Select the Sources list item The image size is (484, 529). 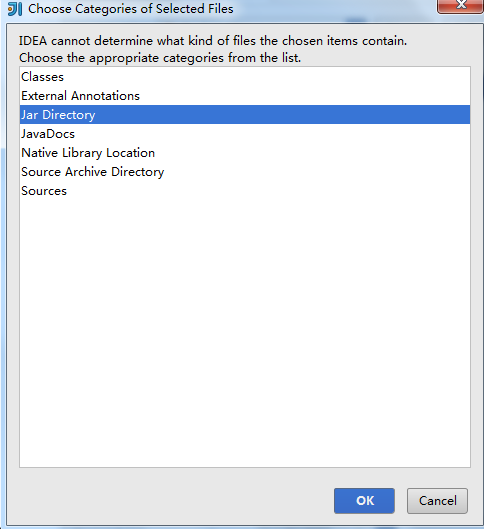(245, 191)
